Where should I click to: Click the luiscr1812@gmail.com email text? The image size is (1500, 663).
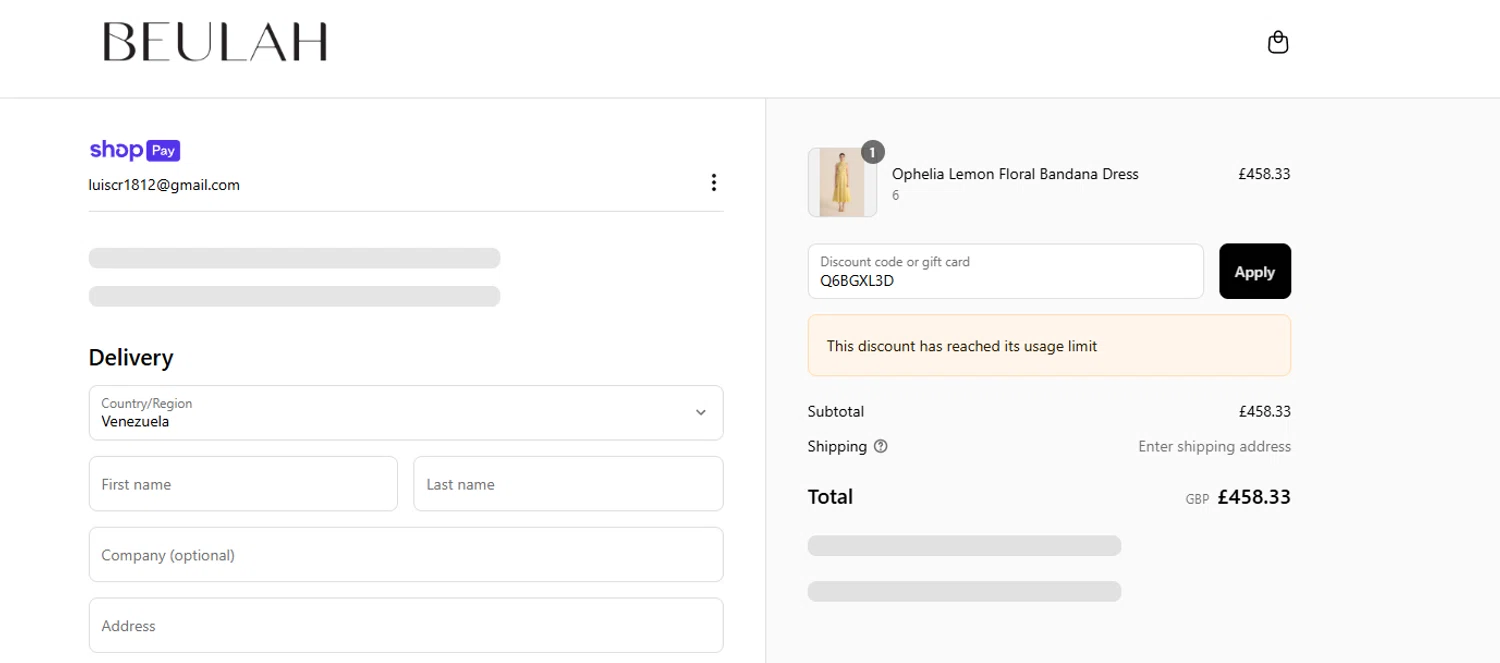pos(164,185)
